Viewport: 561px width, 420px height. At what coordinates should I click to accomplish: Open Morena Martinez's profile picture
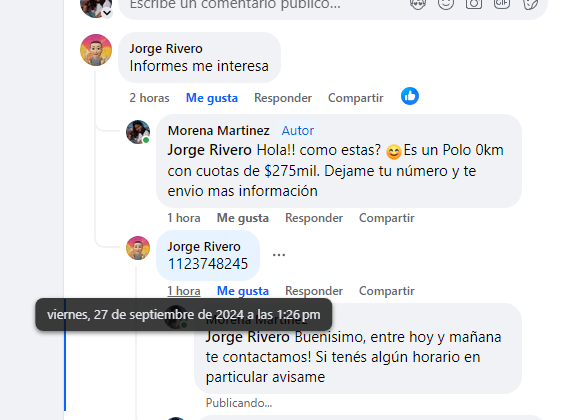138,132
